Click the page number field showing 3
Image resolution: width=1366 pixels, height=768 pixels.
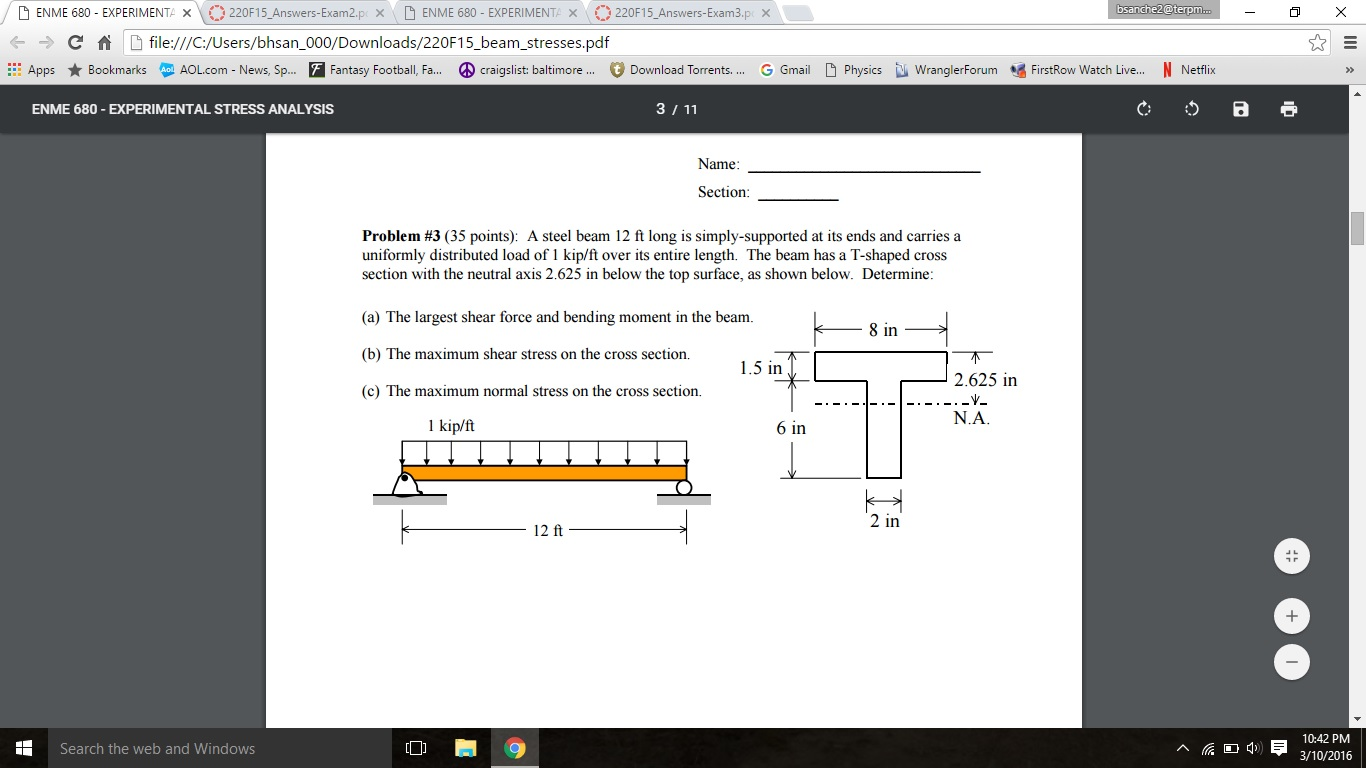pos(661,109)
